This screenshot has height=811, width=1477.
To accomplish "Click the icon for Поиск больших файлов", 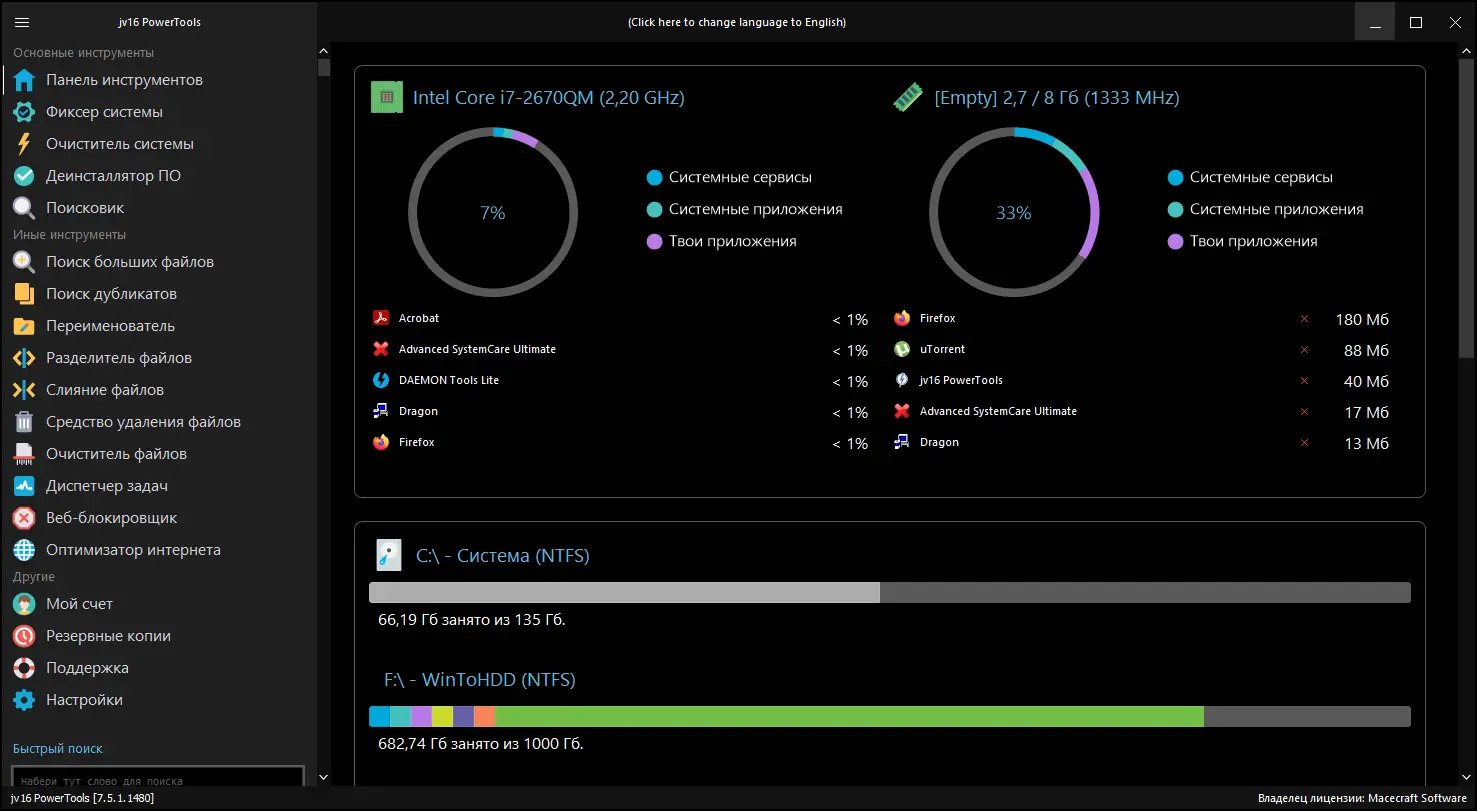I will pyautogui.click(x=25, y=262).
